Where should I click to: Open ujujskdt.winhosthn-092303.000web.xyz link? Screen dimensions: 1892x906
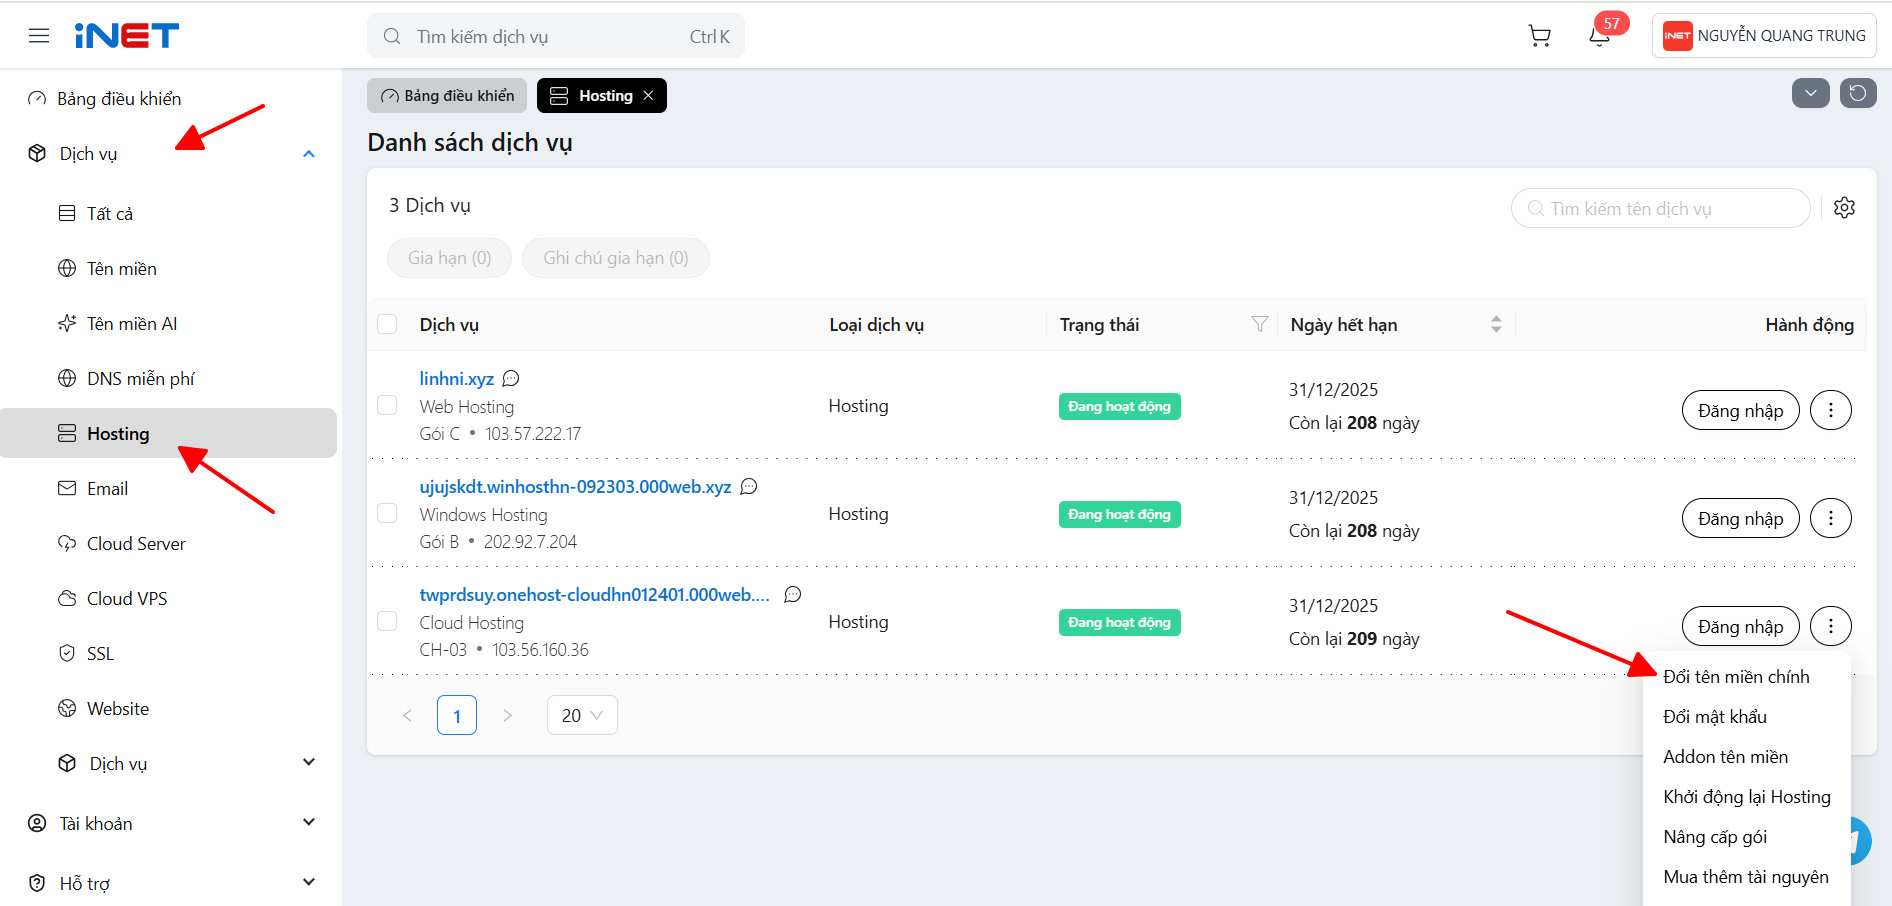[575, 486]
